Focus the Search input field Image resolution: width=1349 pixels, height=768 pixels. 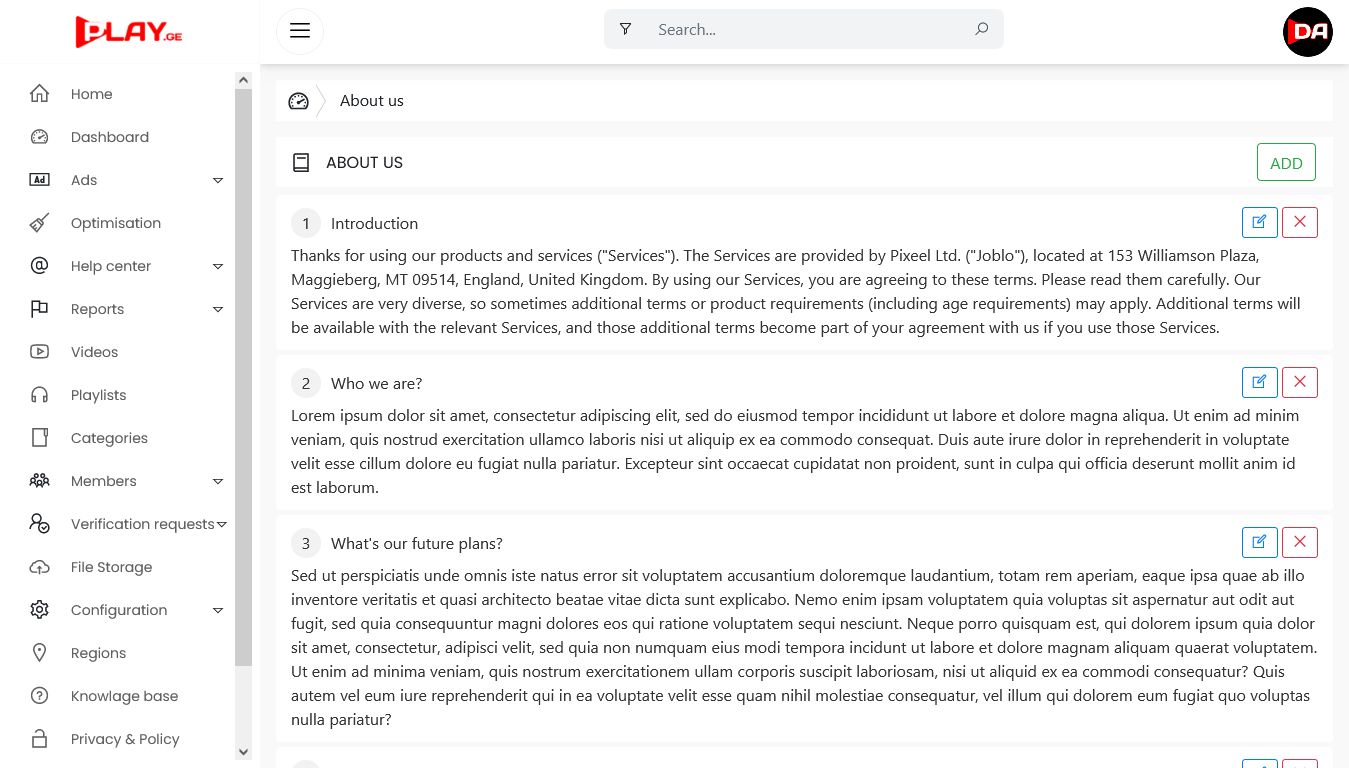coord(810,30)
